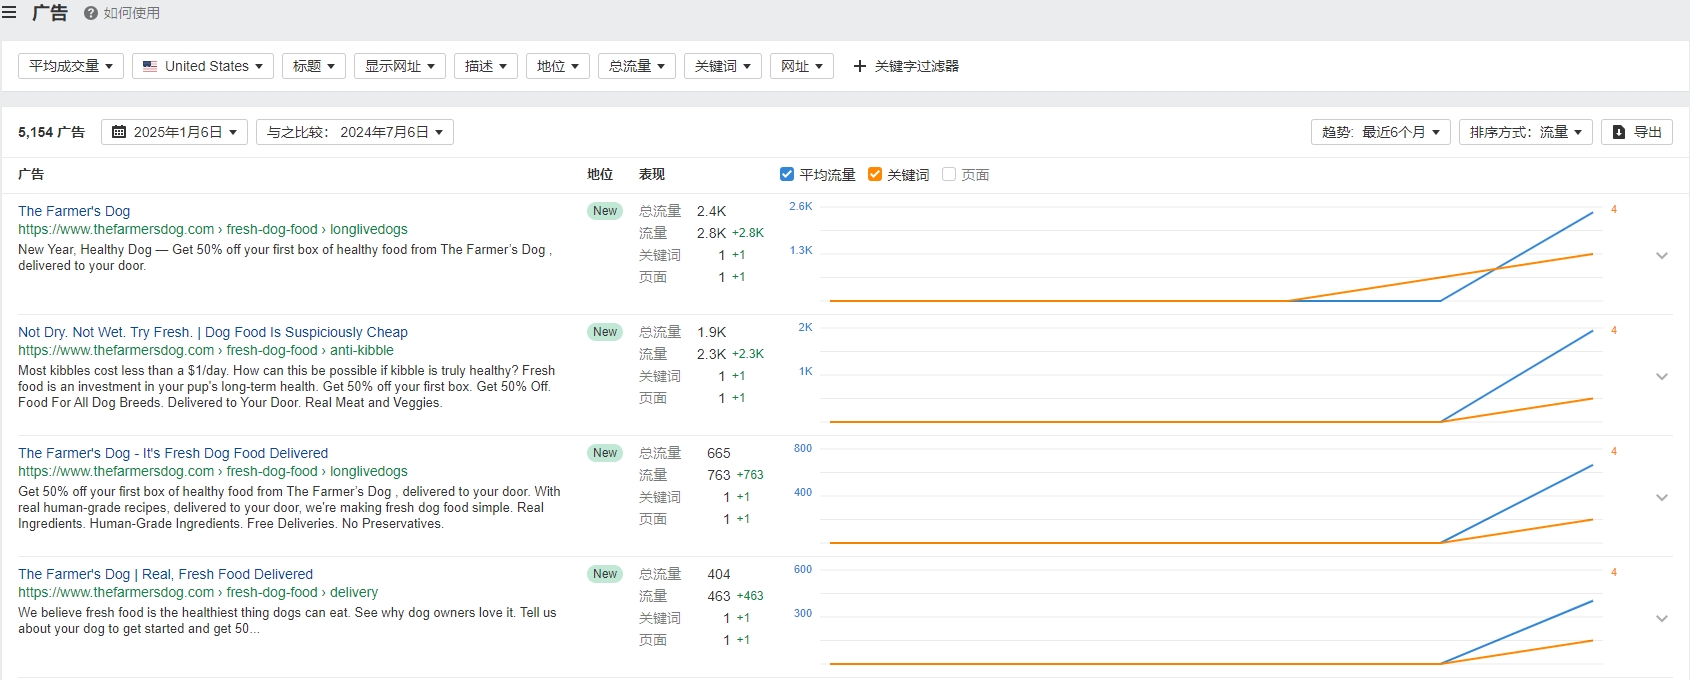This screenshot has width=1690, height=680.
Task: Click the 2.6K chart axis label
Action: tap(801, 206)
